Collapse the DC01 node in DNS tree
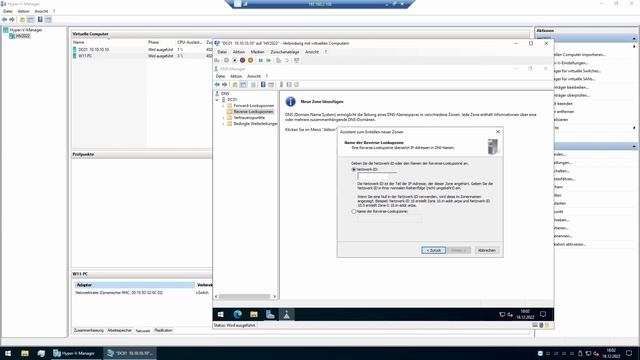The height and width of the screenshot is (360, 640). [217, 100]
